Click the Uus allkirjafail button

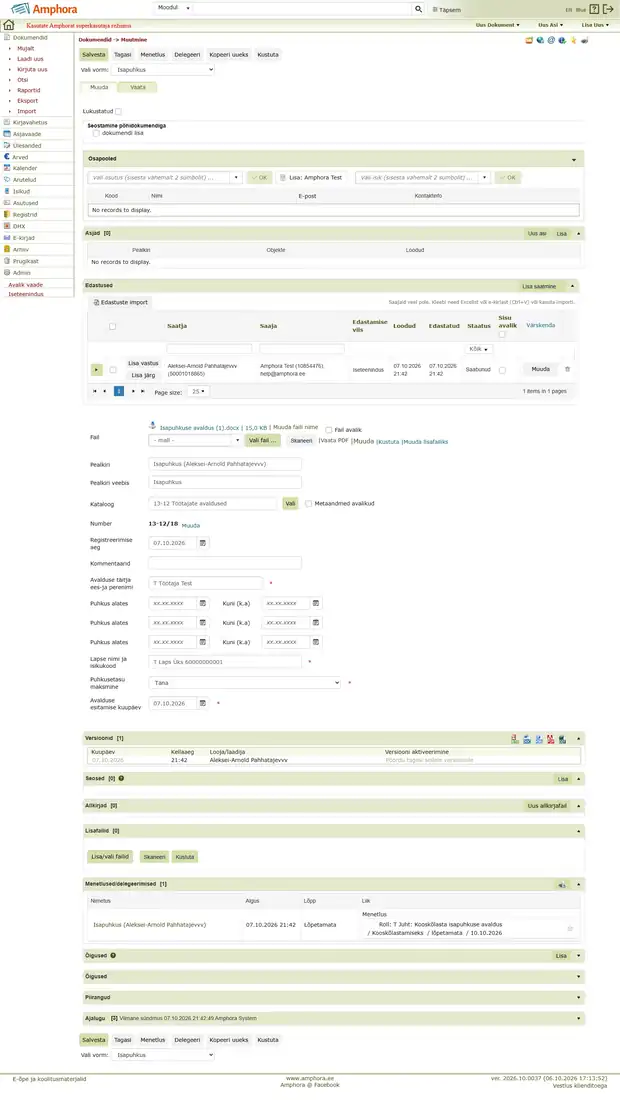(547, 806)
